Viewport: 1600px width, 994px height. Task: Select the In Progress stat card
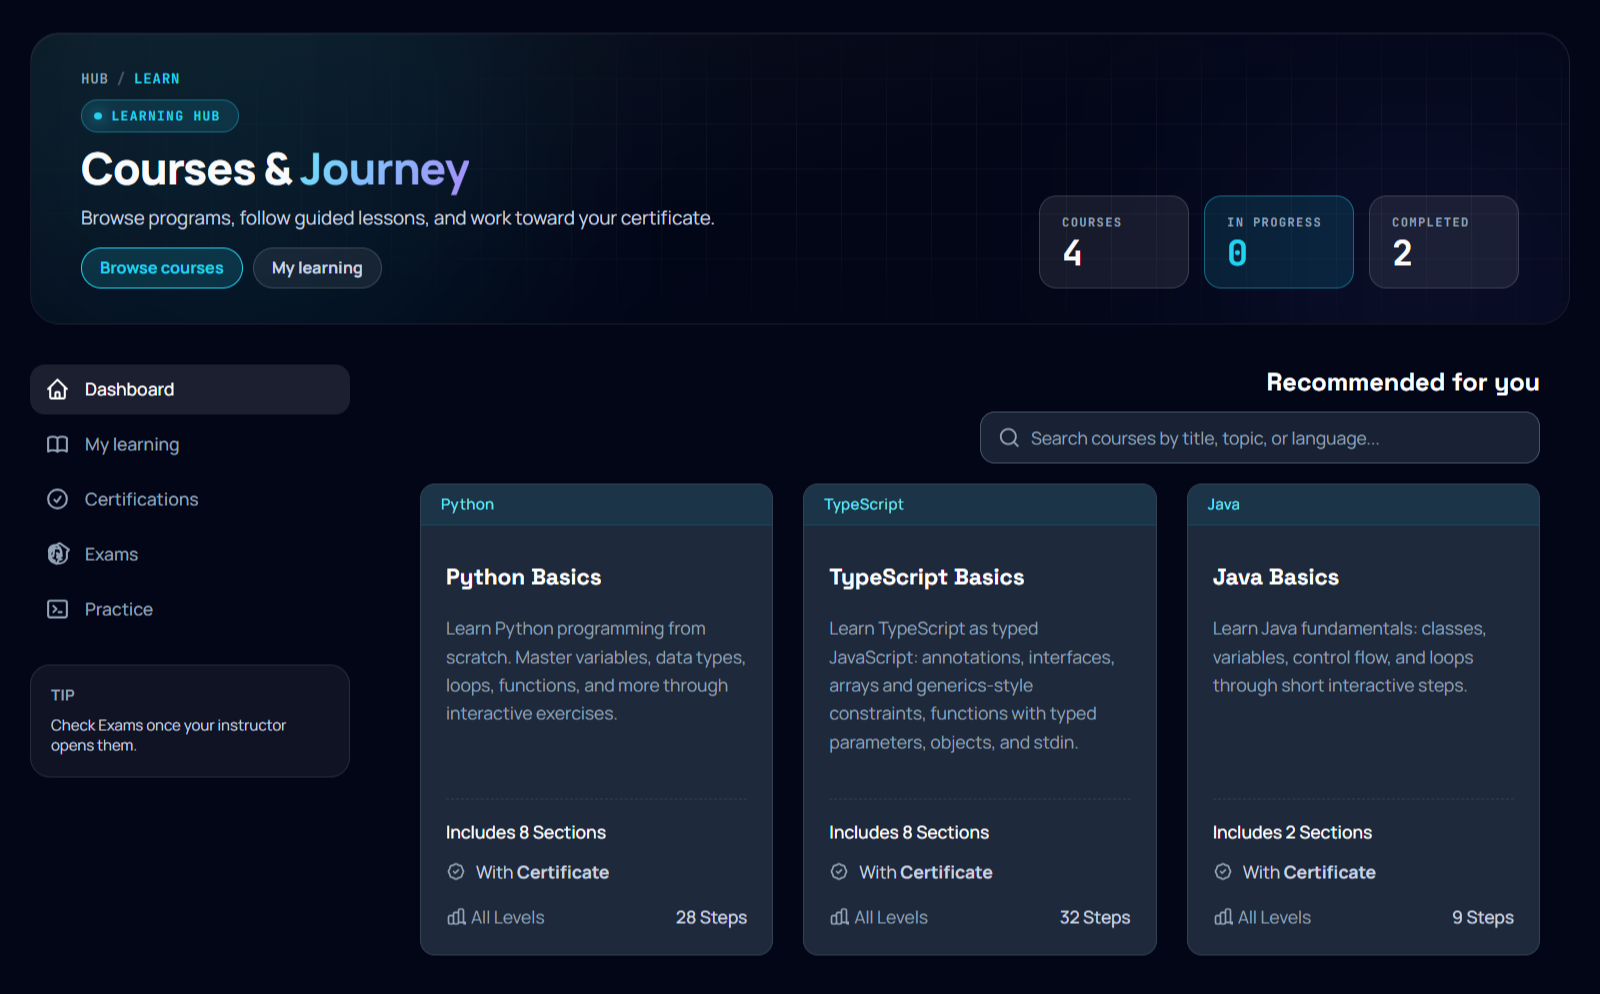(x=1279, y=242)
